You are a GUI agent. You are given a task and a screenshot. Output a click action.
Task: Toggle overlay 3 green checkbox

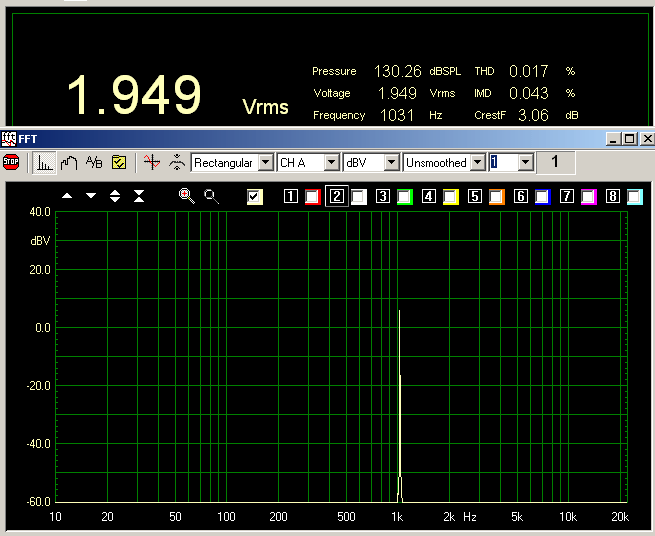point(405,197)
